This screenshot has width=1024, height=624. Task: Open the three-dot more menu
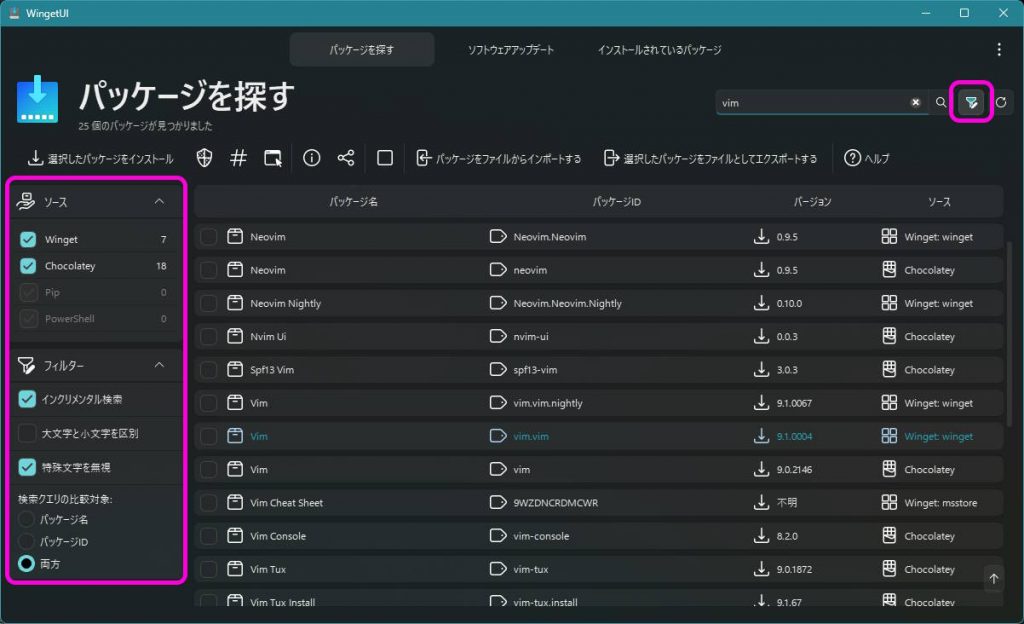(x=999, y=50)
